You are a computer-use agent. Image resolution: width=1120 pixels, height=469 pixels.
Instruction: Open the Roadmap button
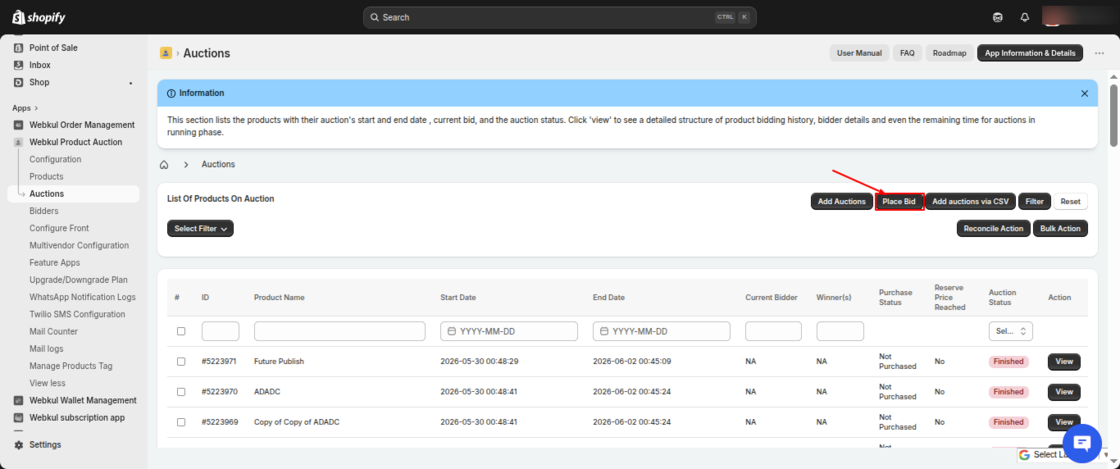tap(949, 53)
